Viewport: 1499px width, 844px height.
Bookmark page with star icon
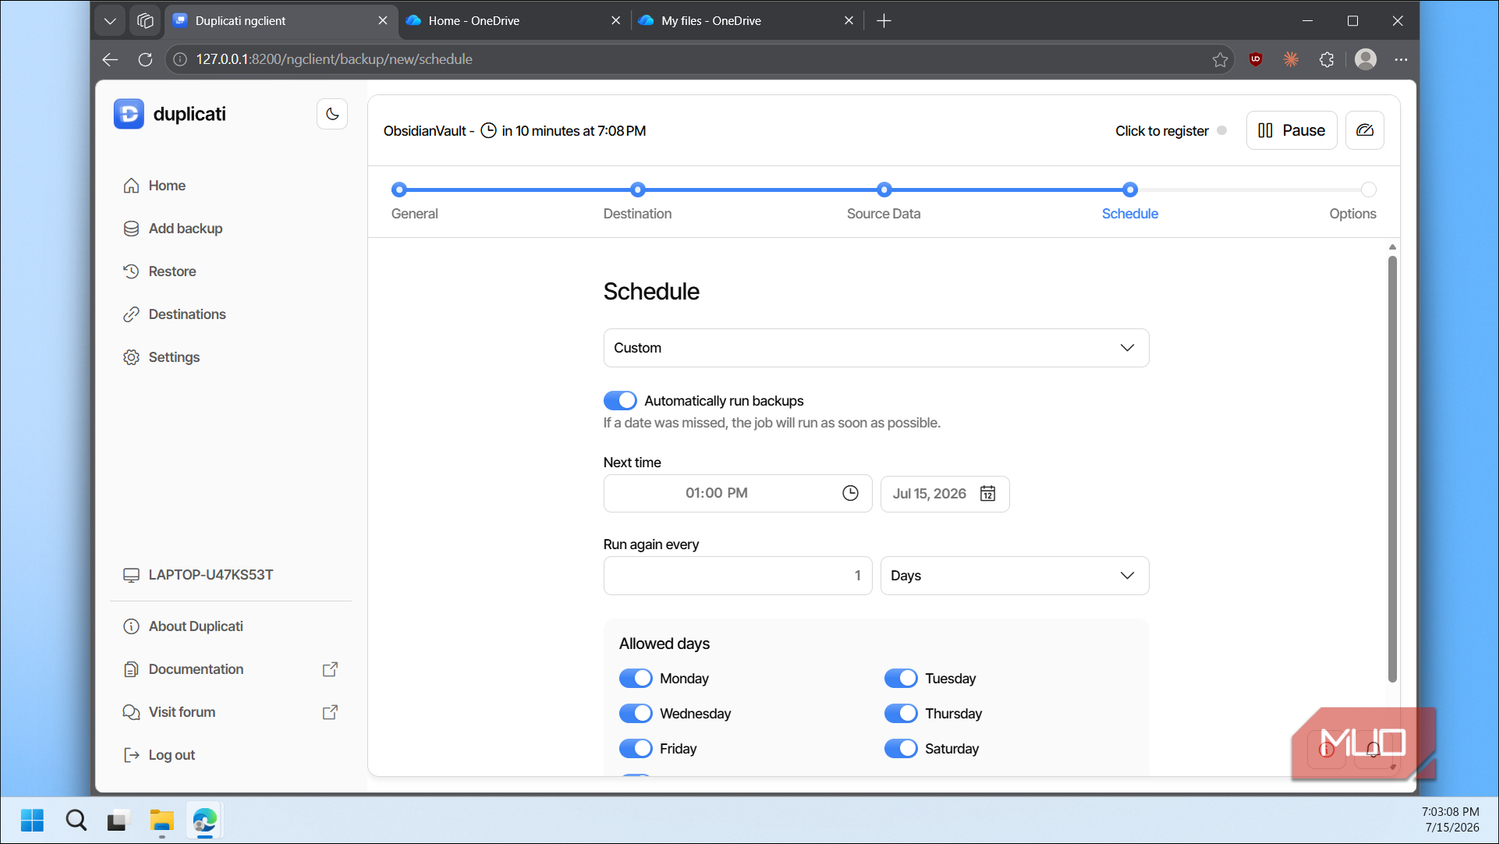click(x=1220, y=60)
